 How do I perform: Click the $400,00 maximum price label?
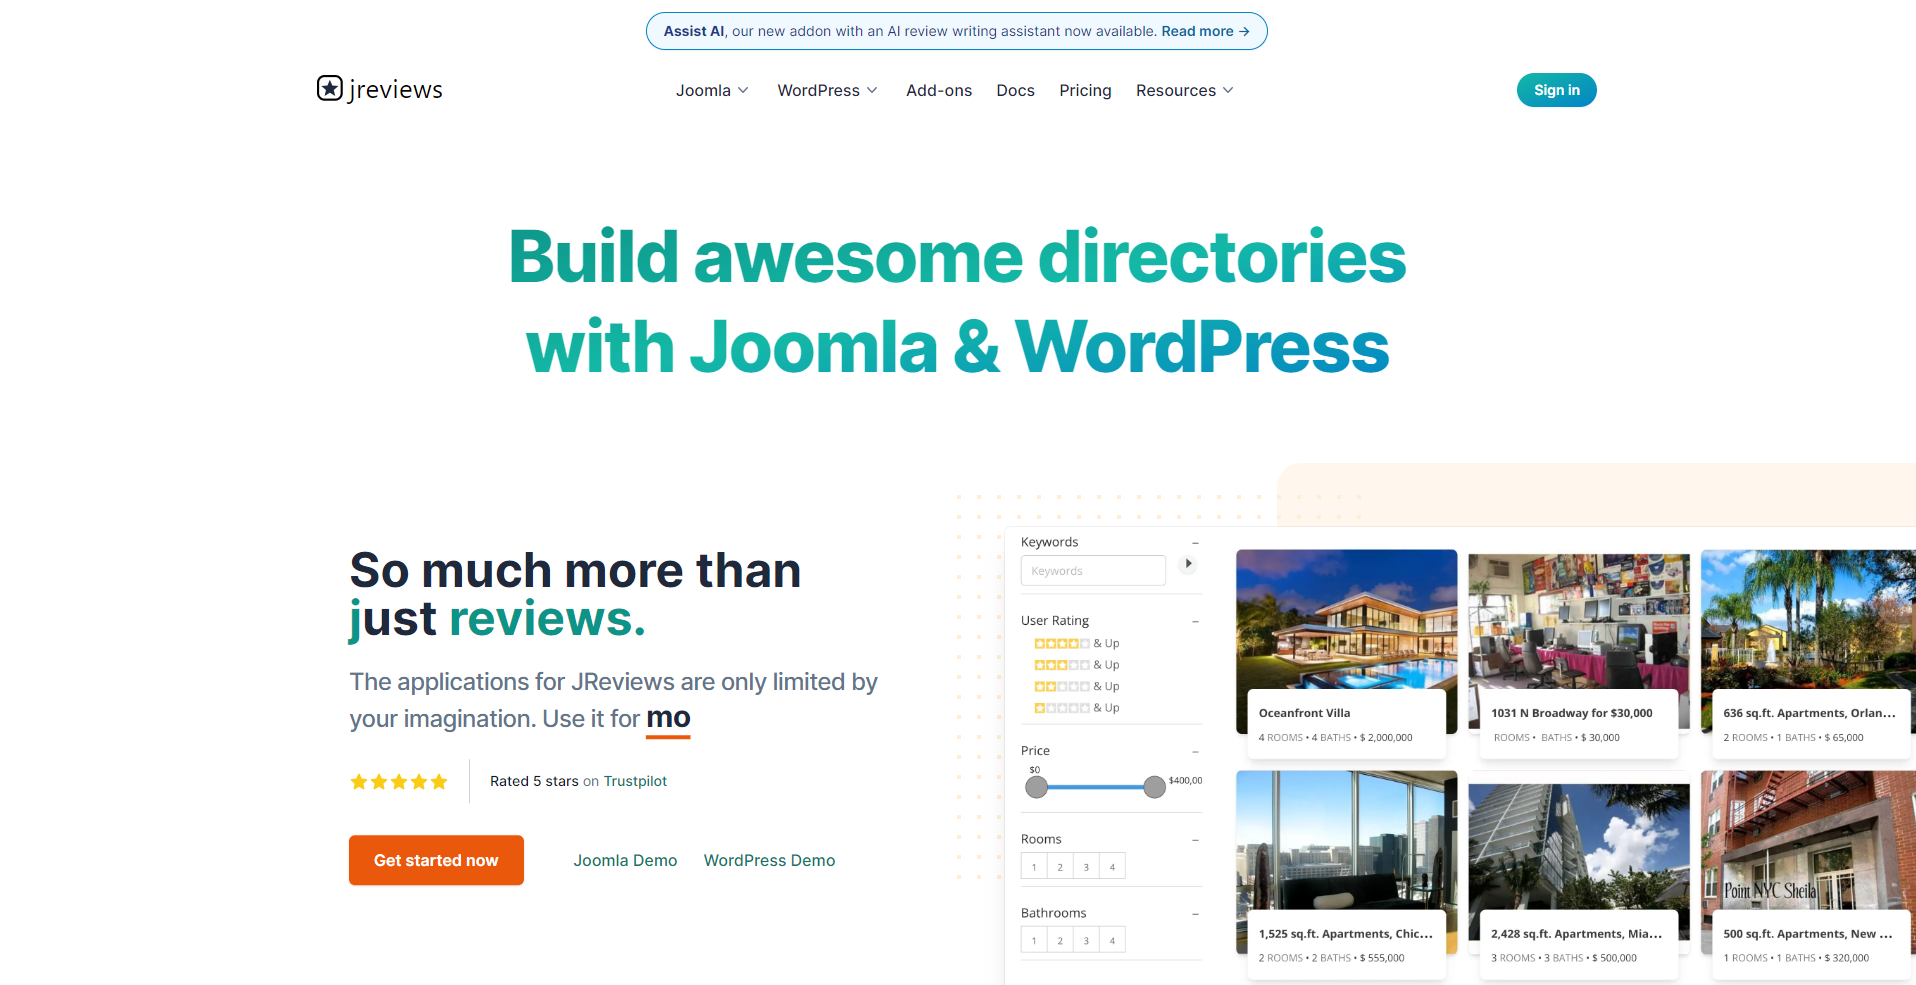pyautogui.click(x=1185, y=780)
